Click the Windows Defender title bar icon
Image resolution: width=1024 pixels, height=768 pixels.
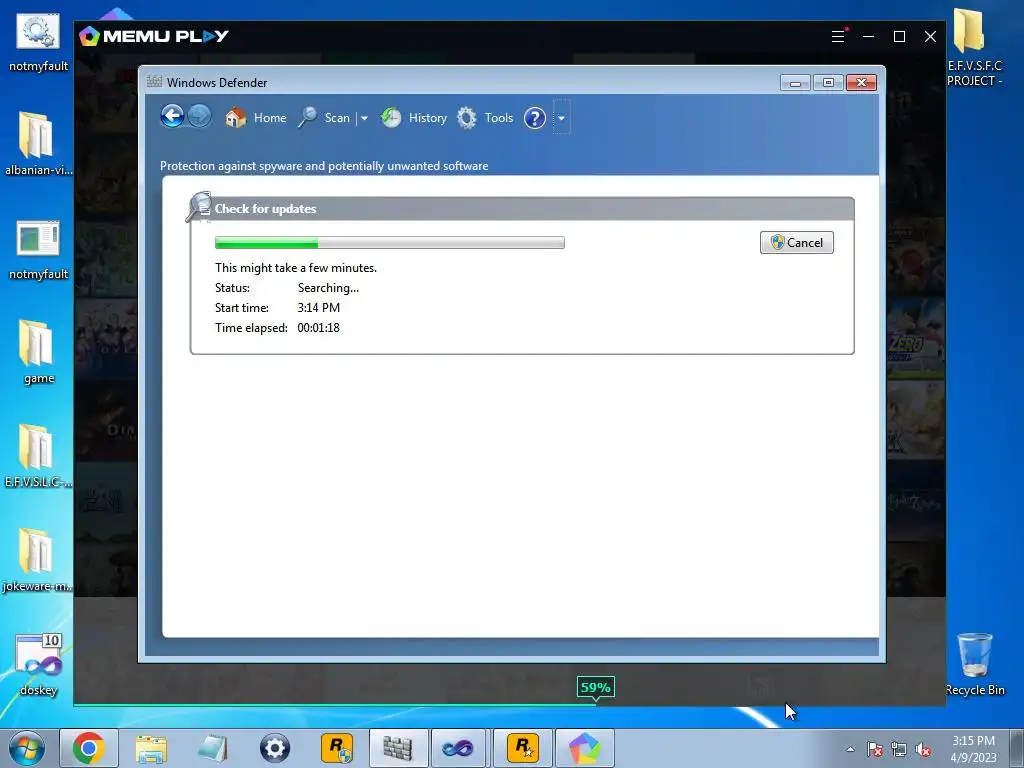tap(154, 82)
